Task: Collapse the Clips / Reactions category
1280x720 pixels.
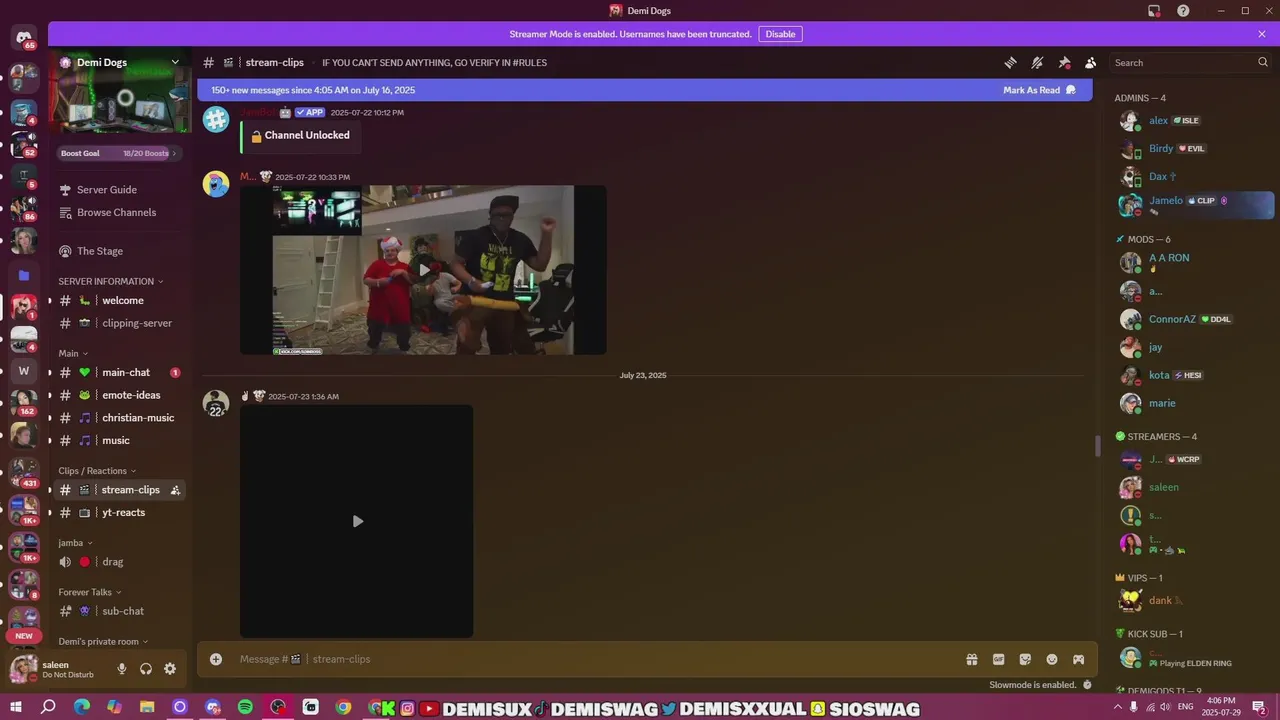Action: coord(97,471)
